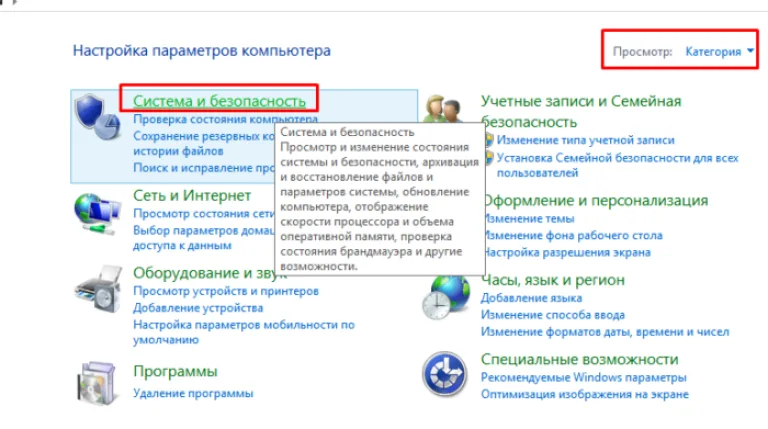Image resolution: width=768 pixels, height=429 pixels.
Task: Open Установка Семейной безопасности для всех пользователей
Action: coord(617,165)
